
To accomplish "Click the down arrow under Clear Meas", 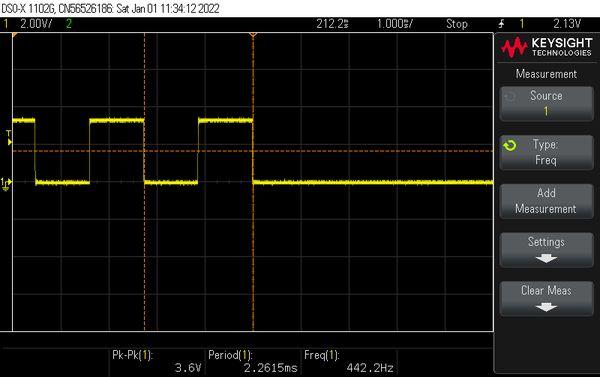I will [x=546, y=307].
